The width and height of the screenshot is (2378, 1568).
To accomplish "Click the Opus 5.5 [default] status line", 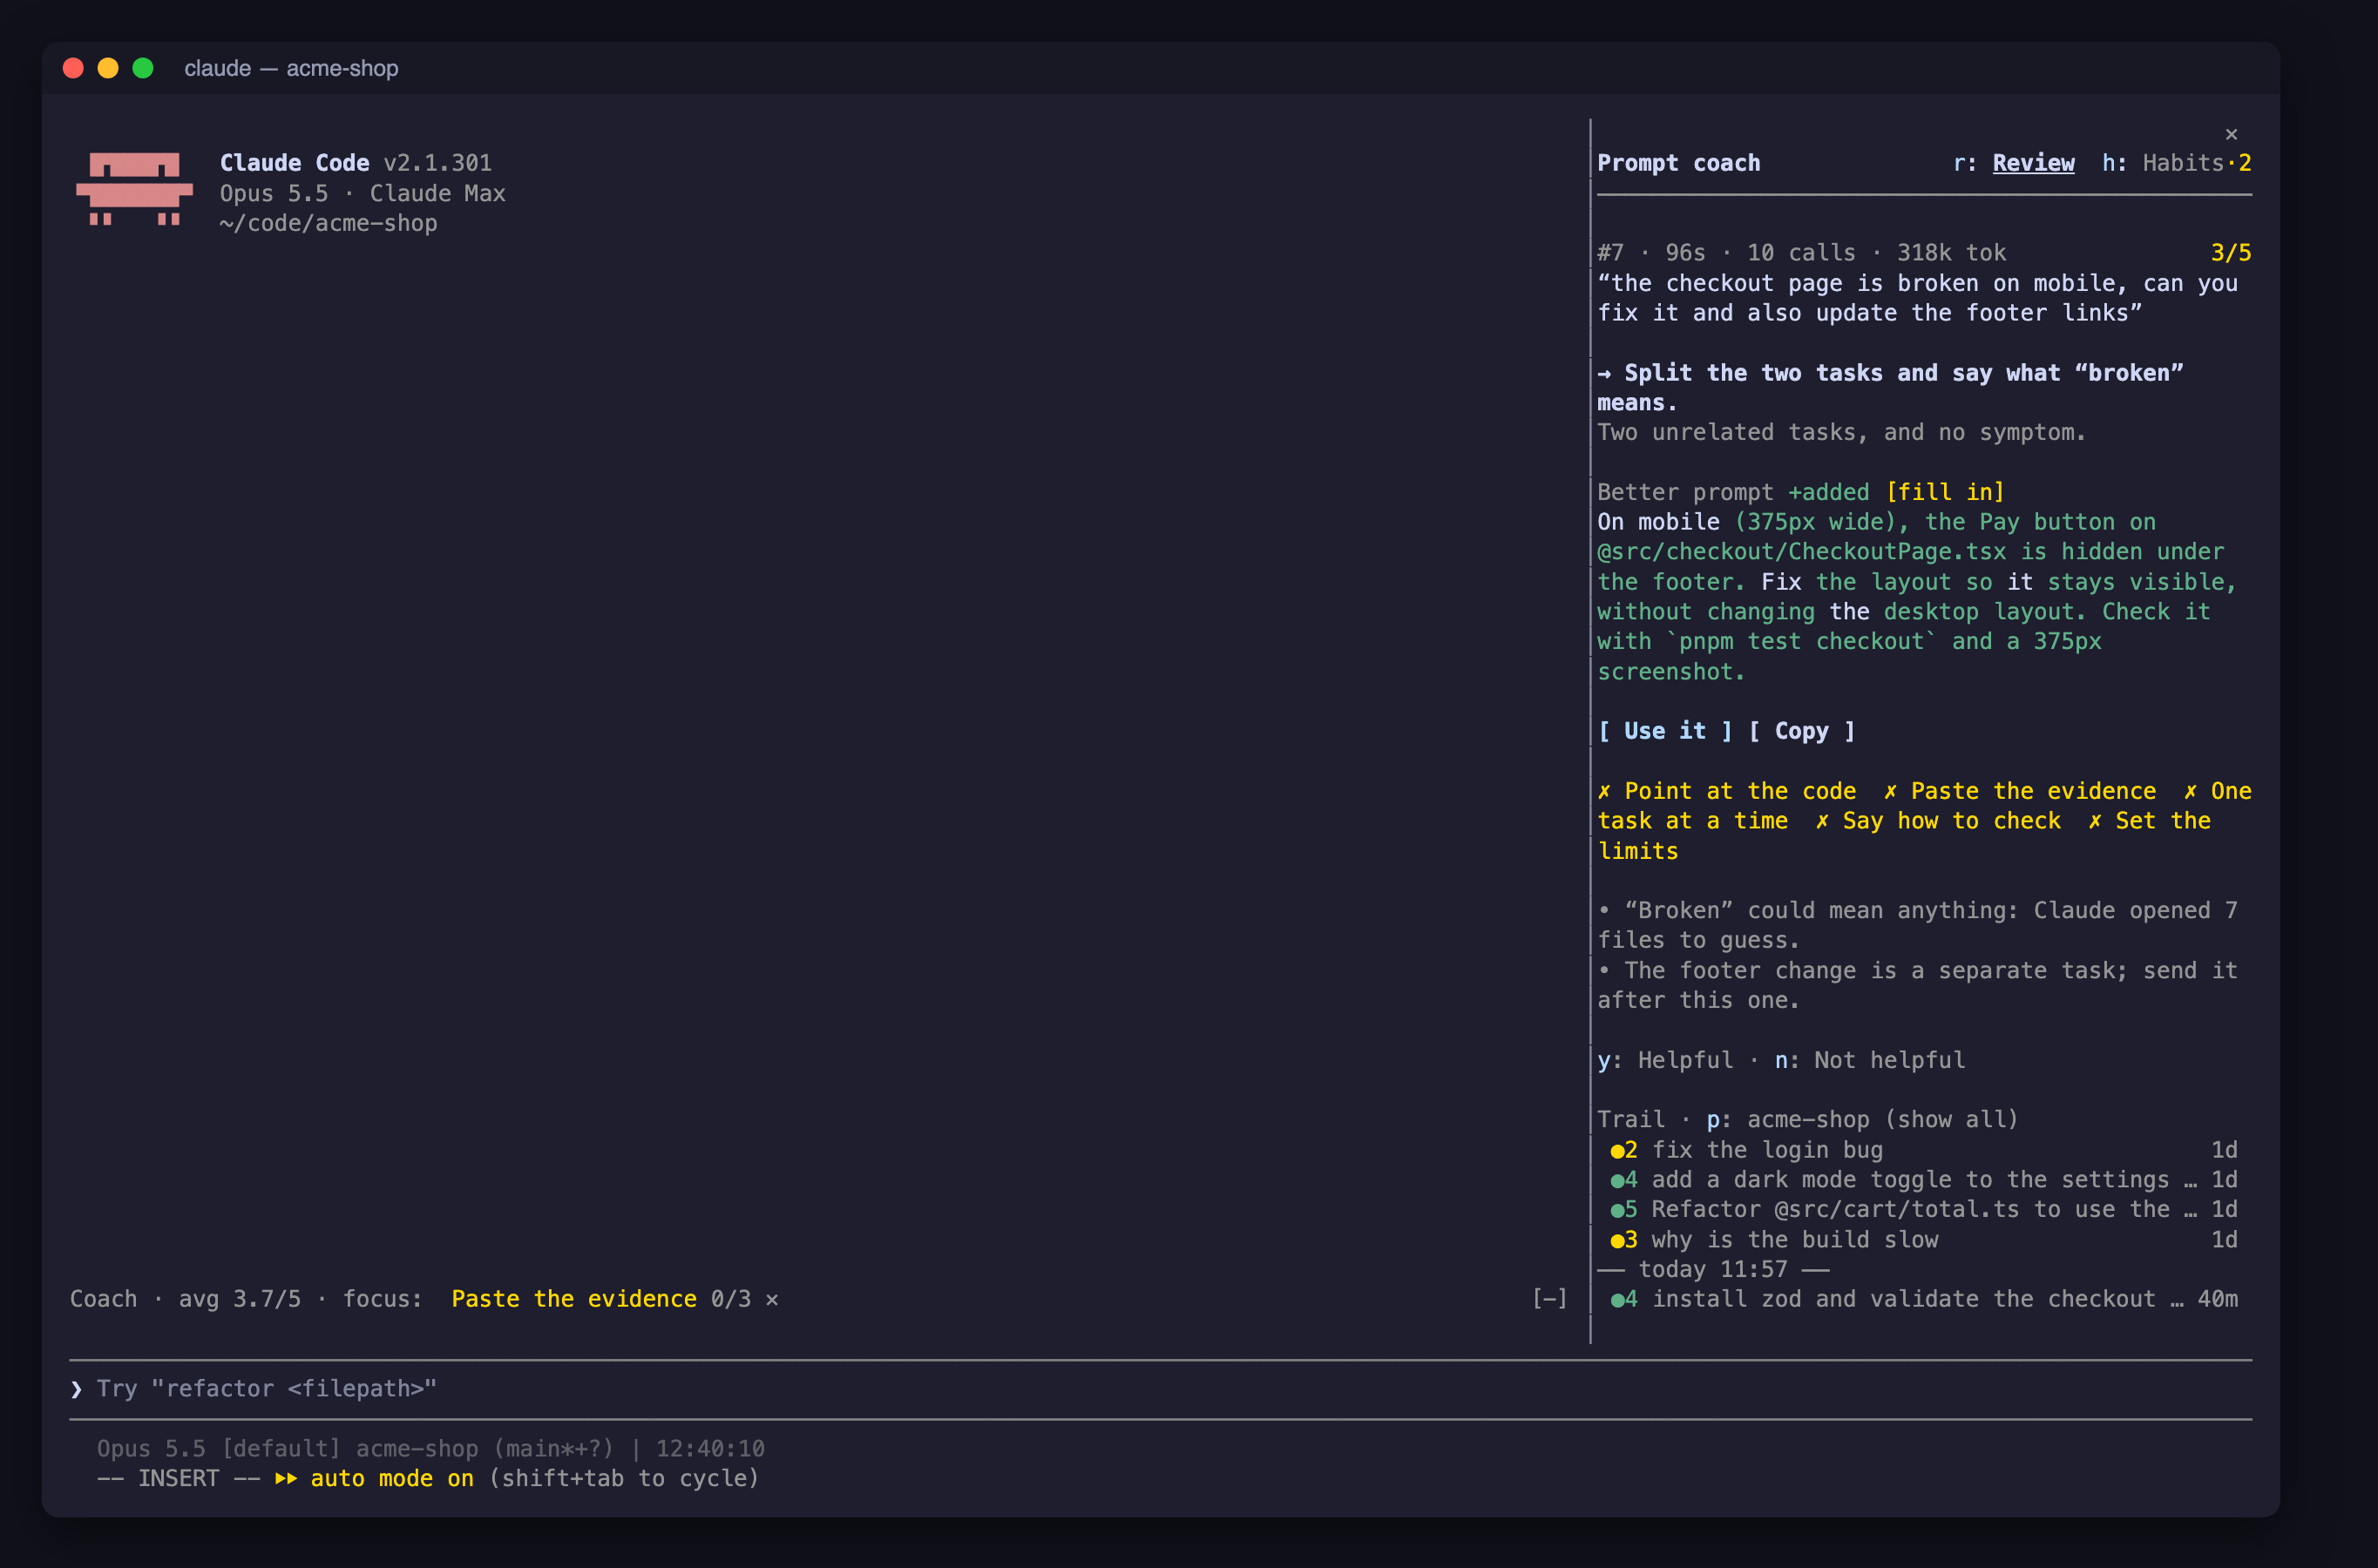I will (430, 1449).
